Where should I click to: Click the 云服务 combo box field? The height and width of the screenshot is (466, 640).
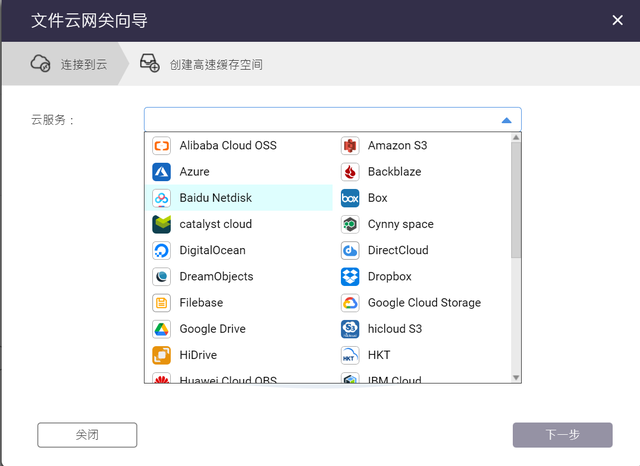333,120
